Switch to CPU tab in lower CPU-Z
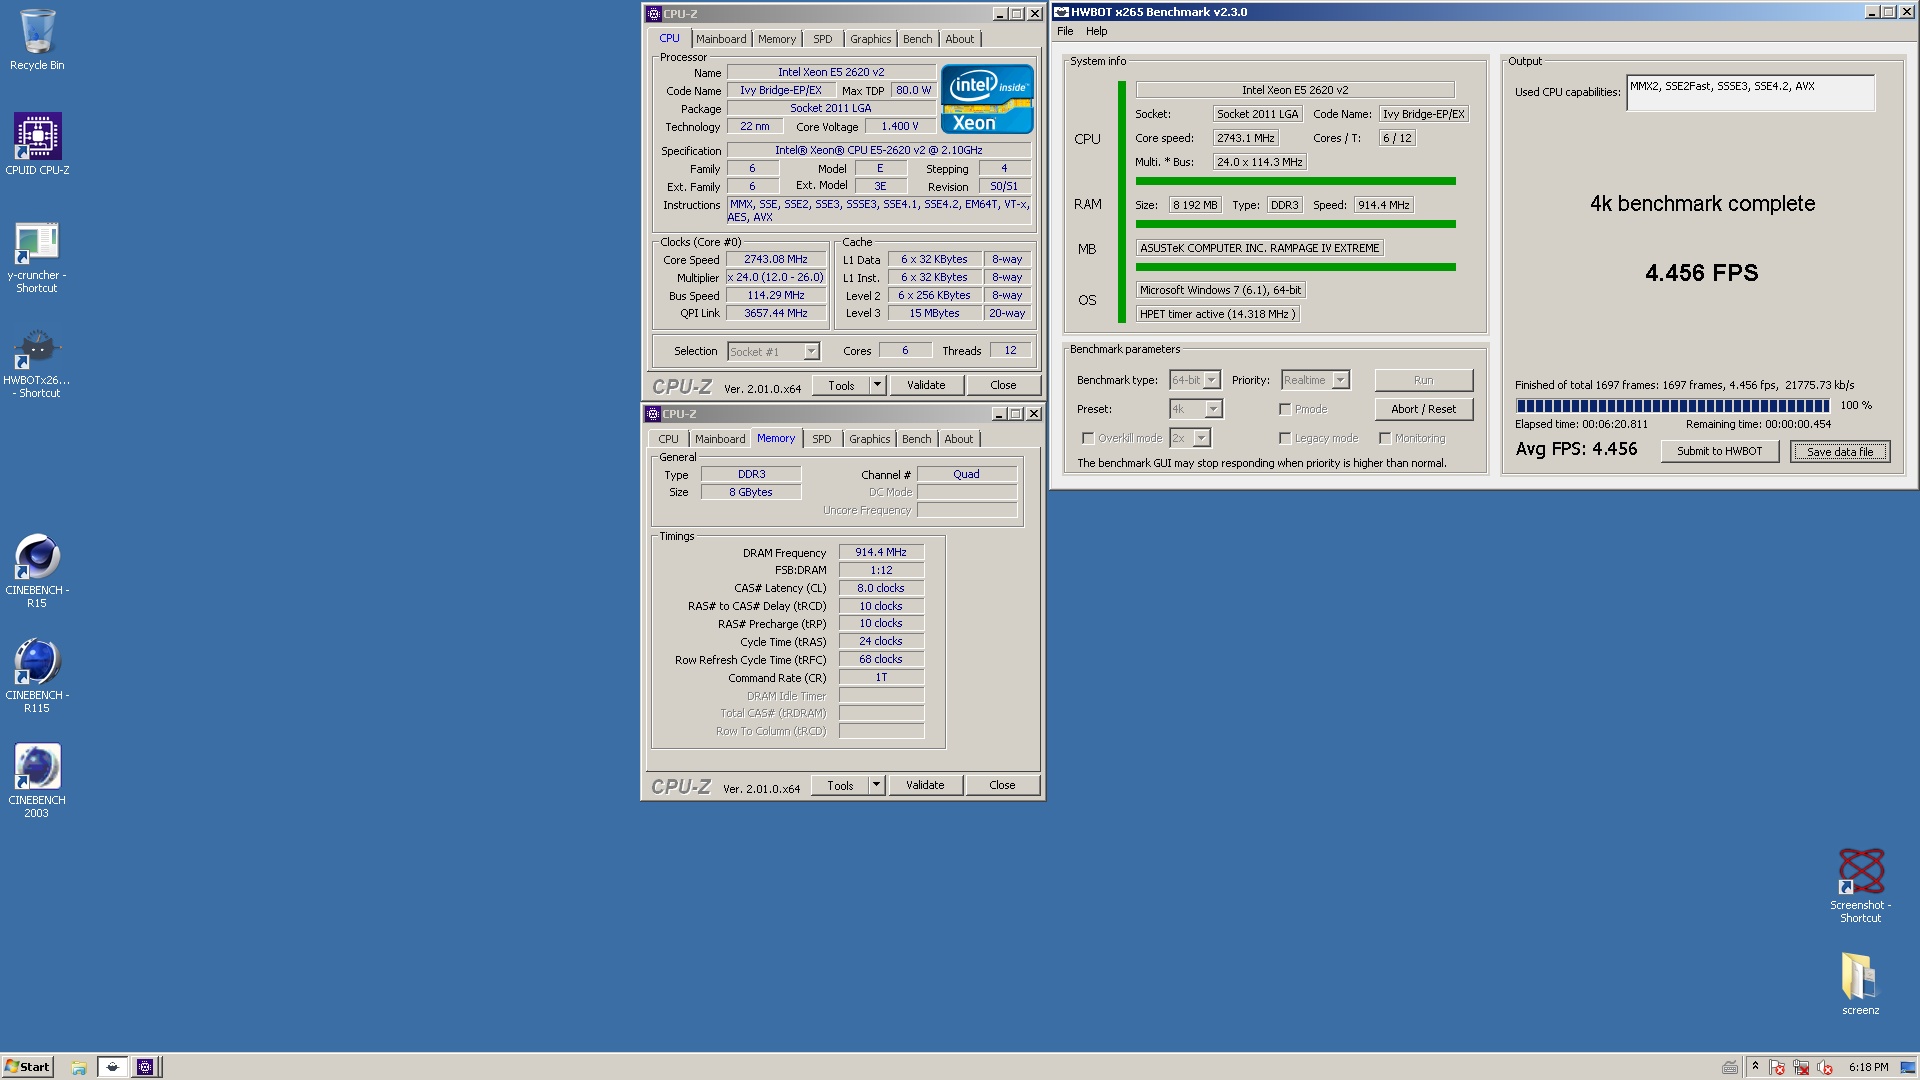1920x1080 pixels. coord(668,439)
